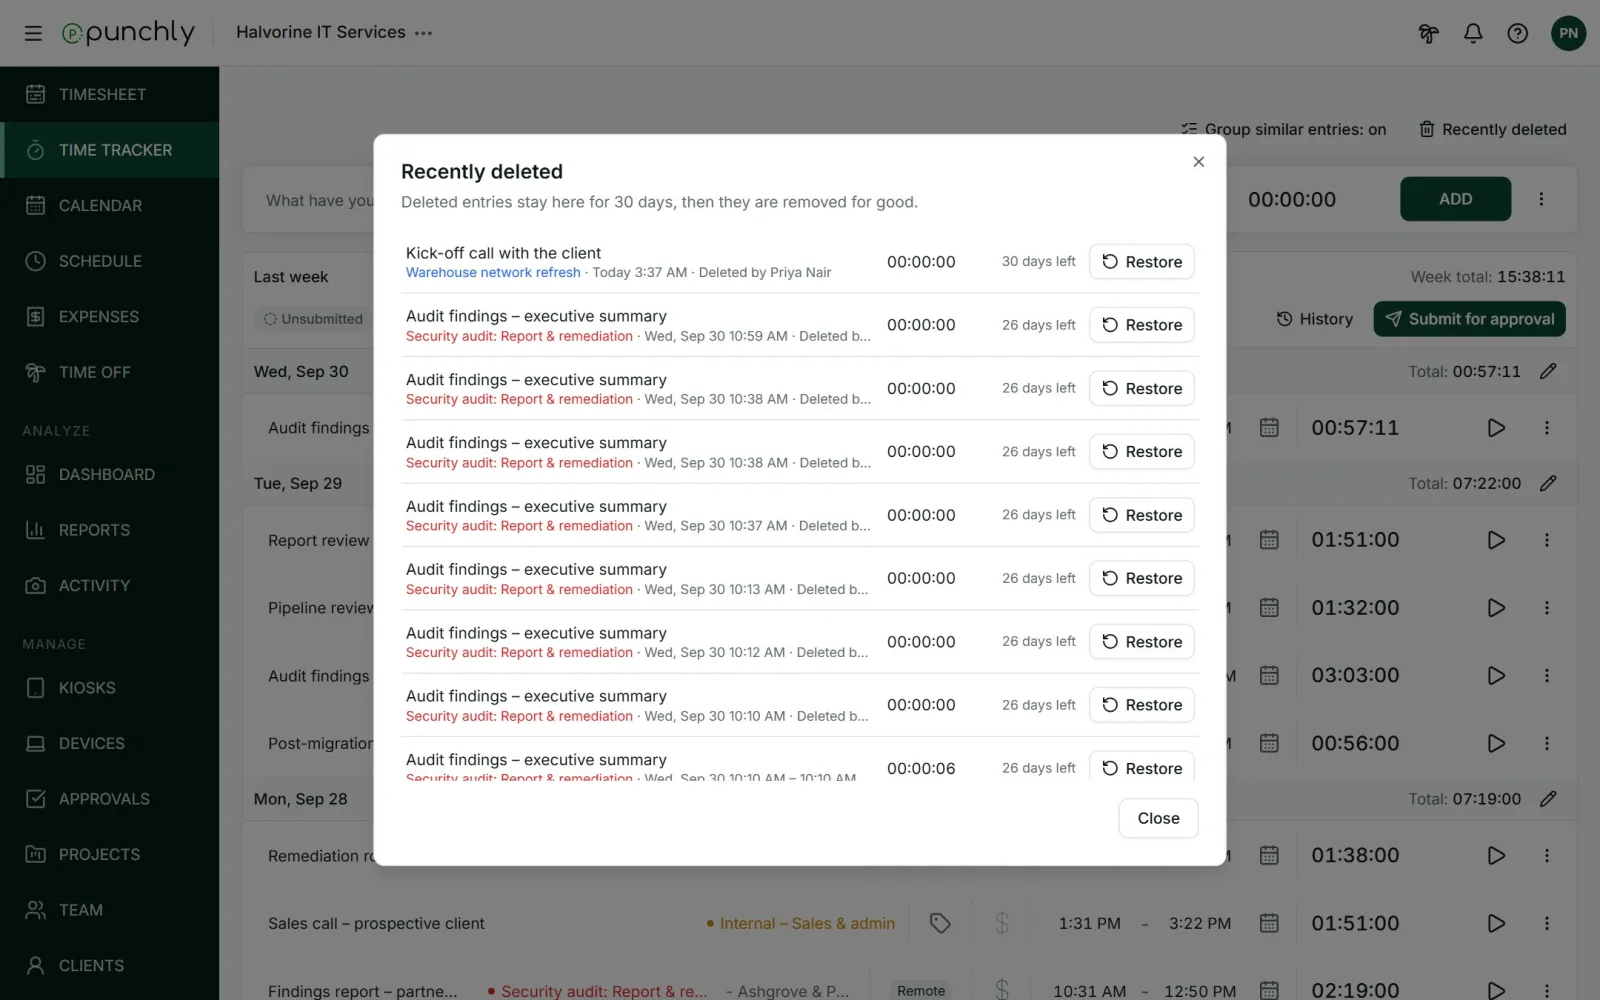This screenshot has height=1000, width=1600.
Task: Click the Close button in the dialog
Action: 1158,818
